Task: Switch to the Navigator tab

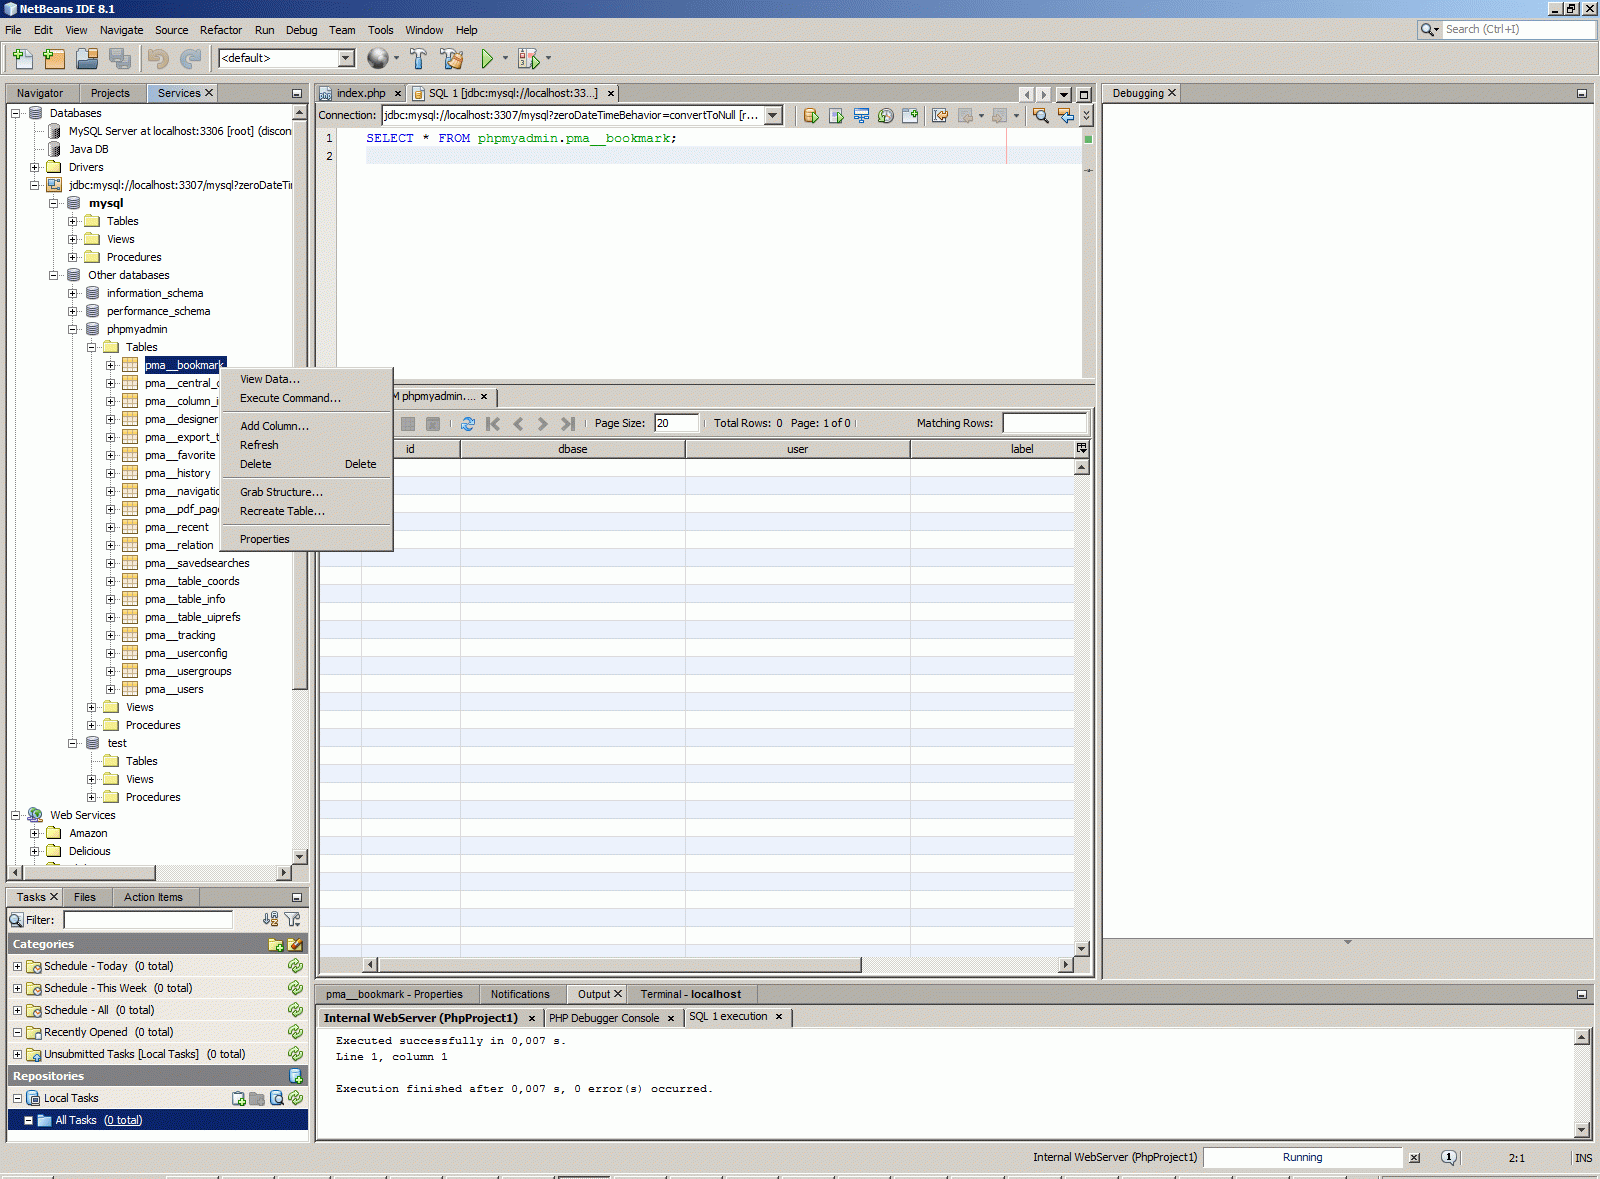Action: (x=40, y=93)
